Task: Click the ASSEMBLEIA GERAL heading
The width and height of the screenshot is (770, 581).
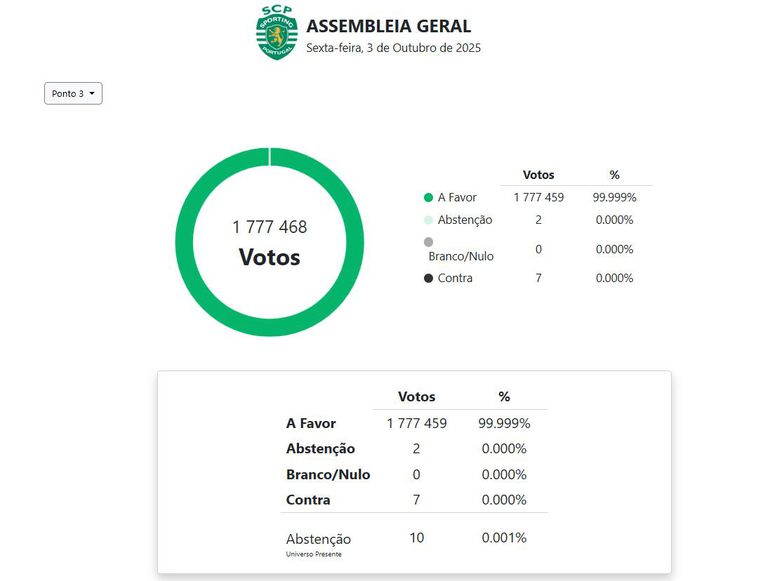Action: point(388,26)
